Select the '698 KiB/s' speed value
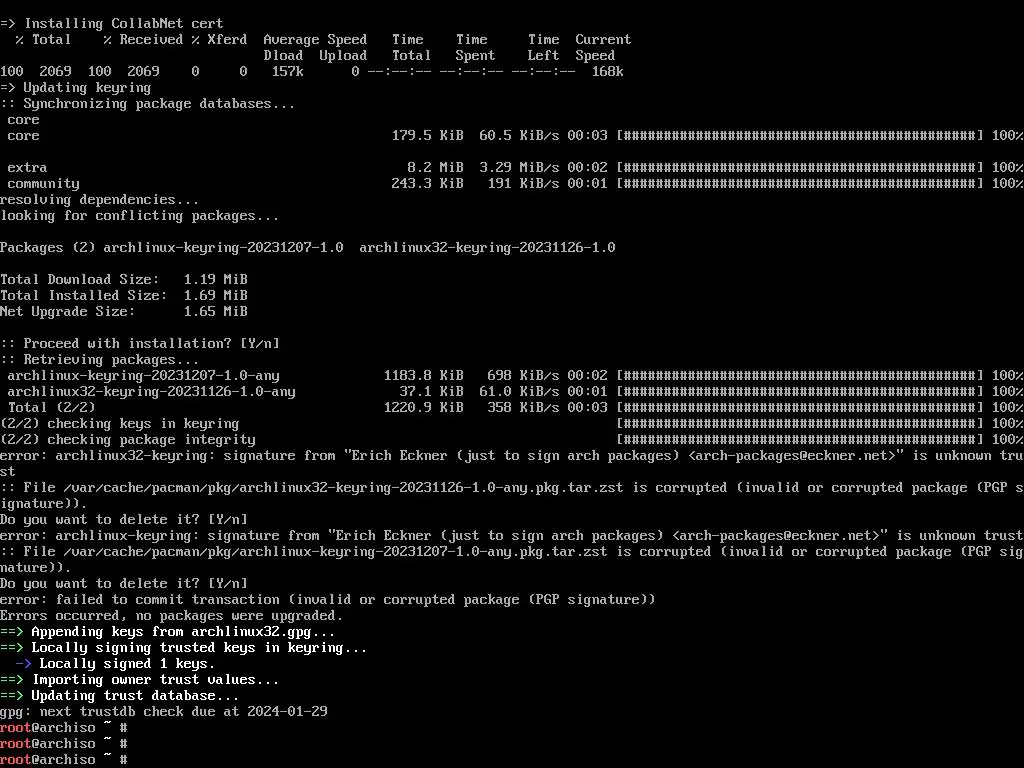 [523, 376]
